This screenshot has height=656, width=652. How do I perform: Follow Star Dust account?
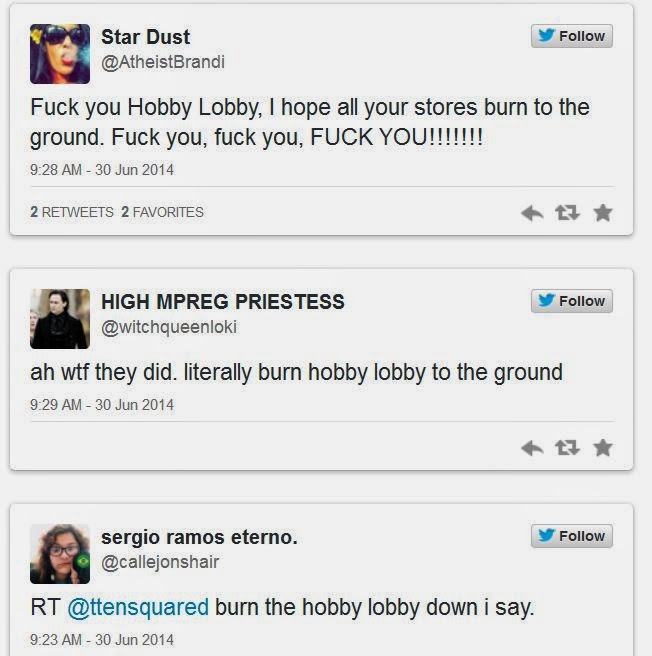[571, 36]
